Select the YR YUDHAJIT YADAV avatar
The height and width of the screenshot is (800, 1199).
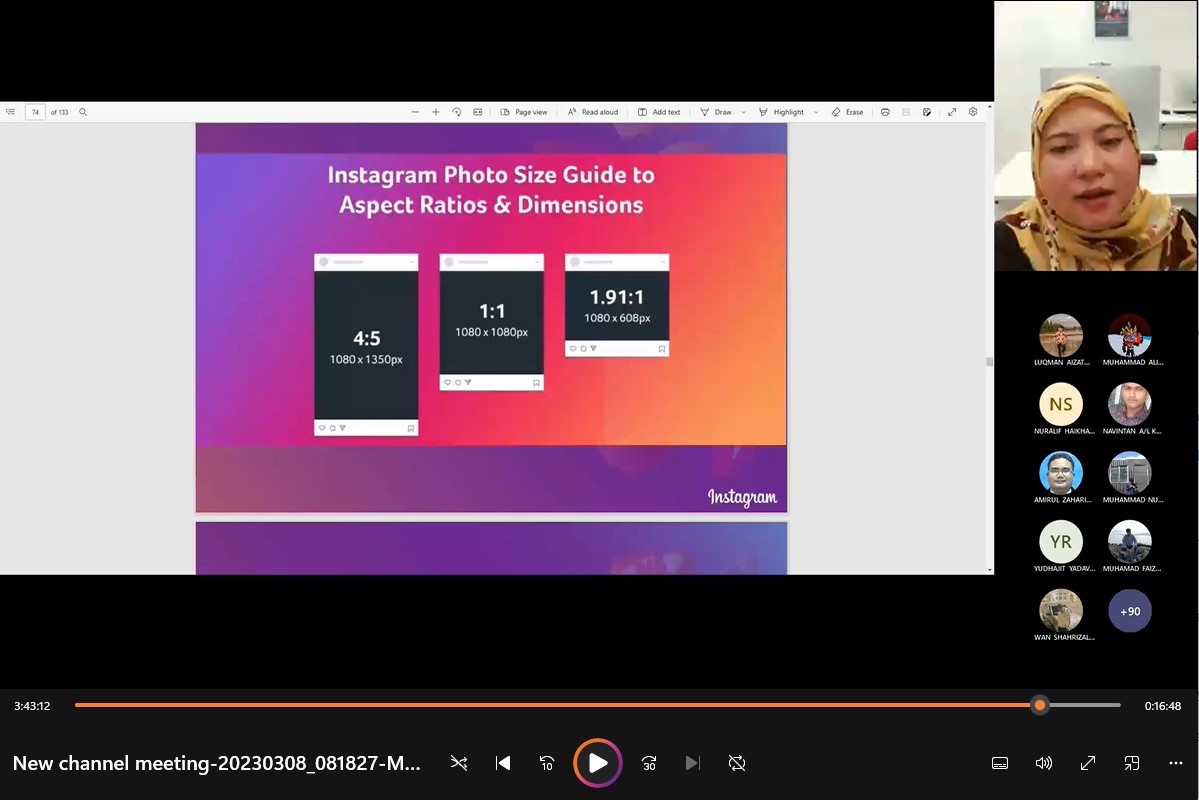pos(1061,541)
